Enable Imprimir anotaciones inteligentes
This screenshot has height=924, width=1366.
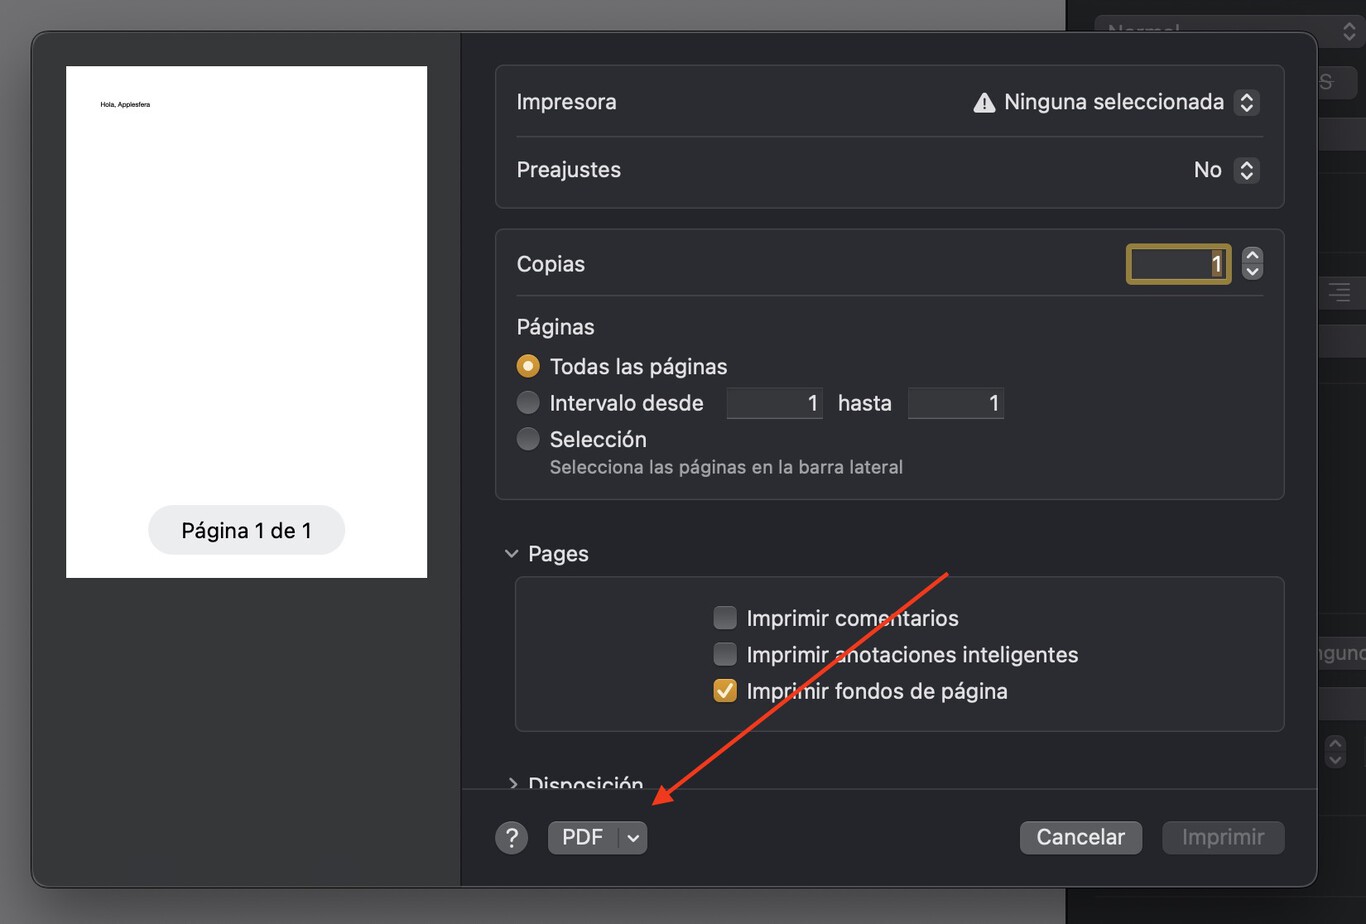tap(724, 654)
